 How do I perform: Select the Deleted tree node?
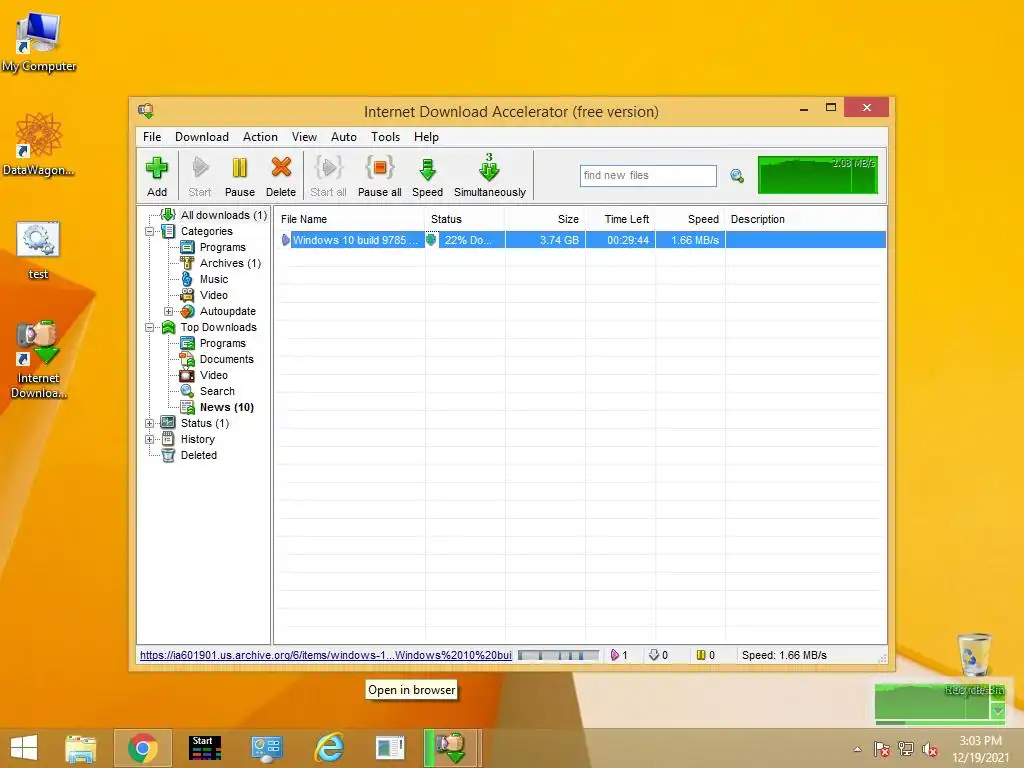(199, 455)
